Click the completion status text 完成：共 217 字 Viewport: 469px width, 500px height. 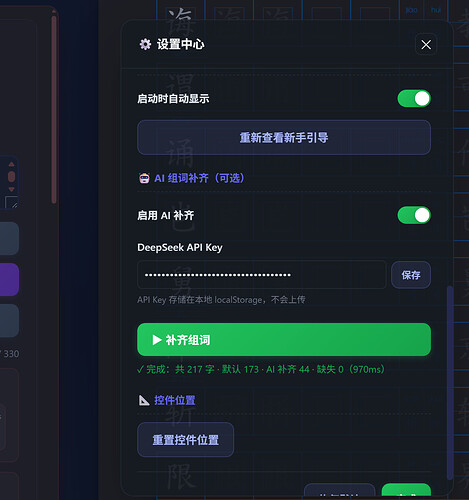(x=180, y=369)
